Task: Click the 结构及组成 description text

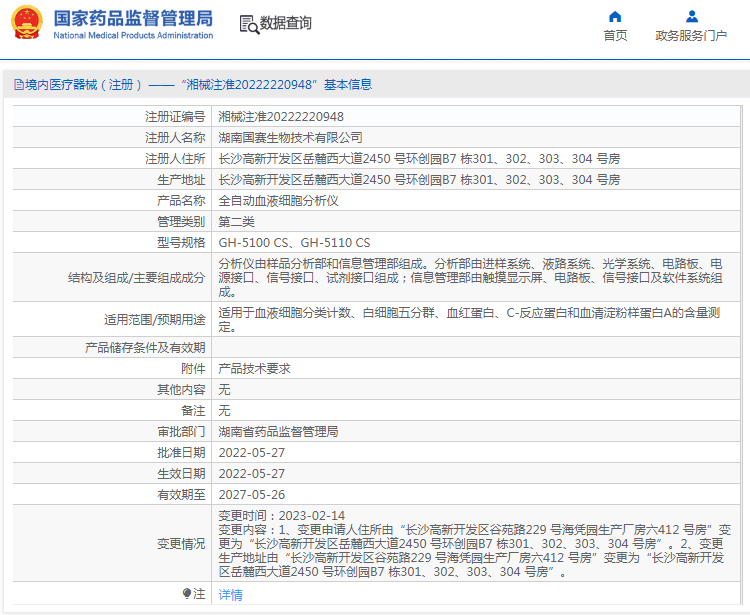Action: 470,277
